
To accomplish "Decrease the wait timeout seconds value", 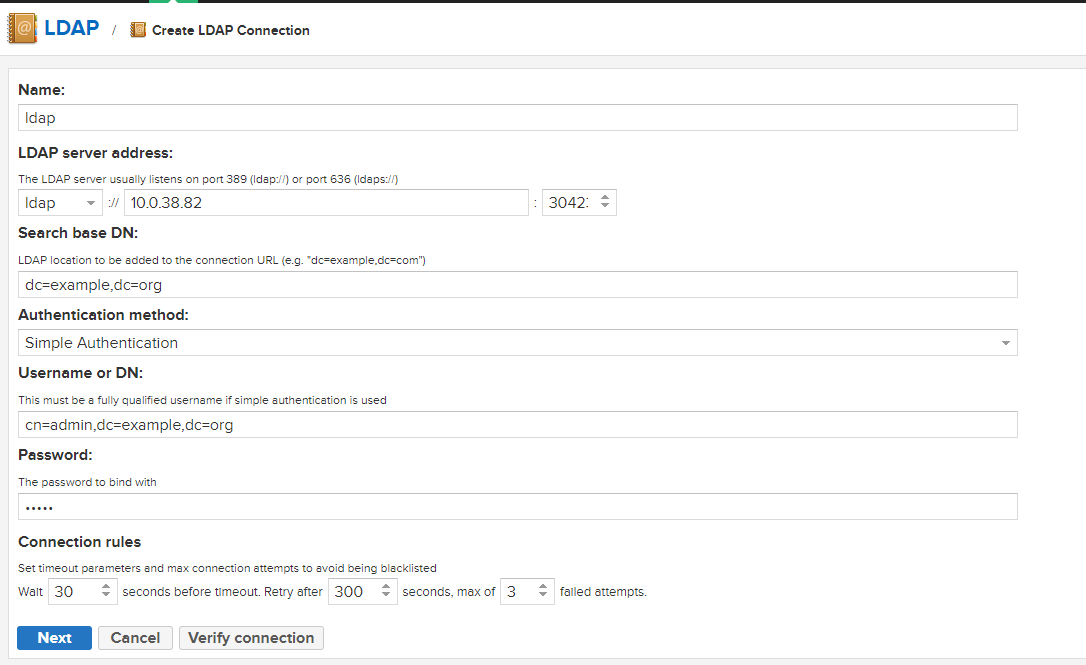I will (107, 596).
